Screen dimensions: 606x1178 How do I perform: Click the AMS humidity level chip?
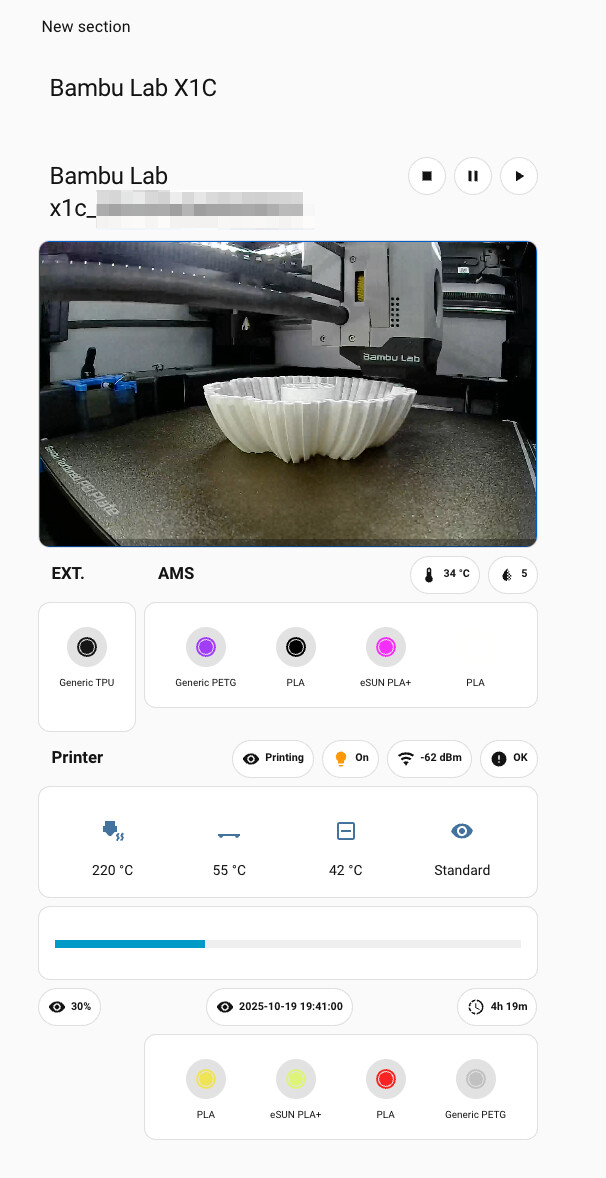[513, 575]
